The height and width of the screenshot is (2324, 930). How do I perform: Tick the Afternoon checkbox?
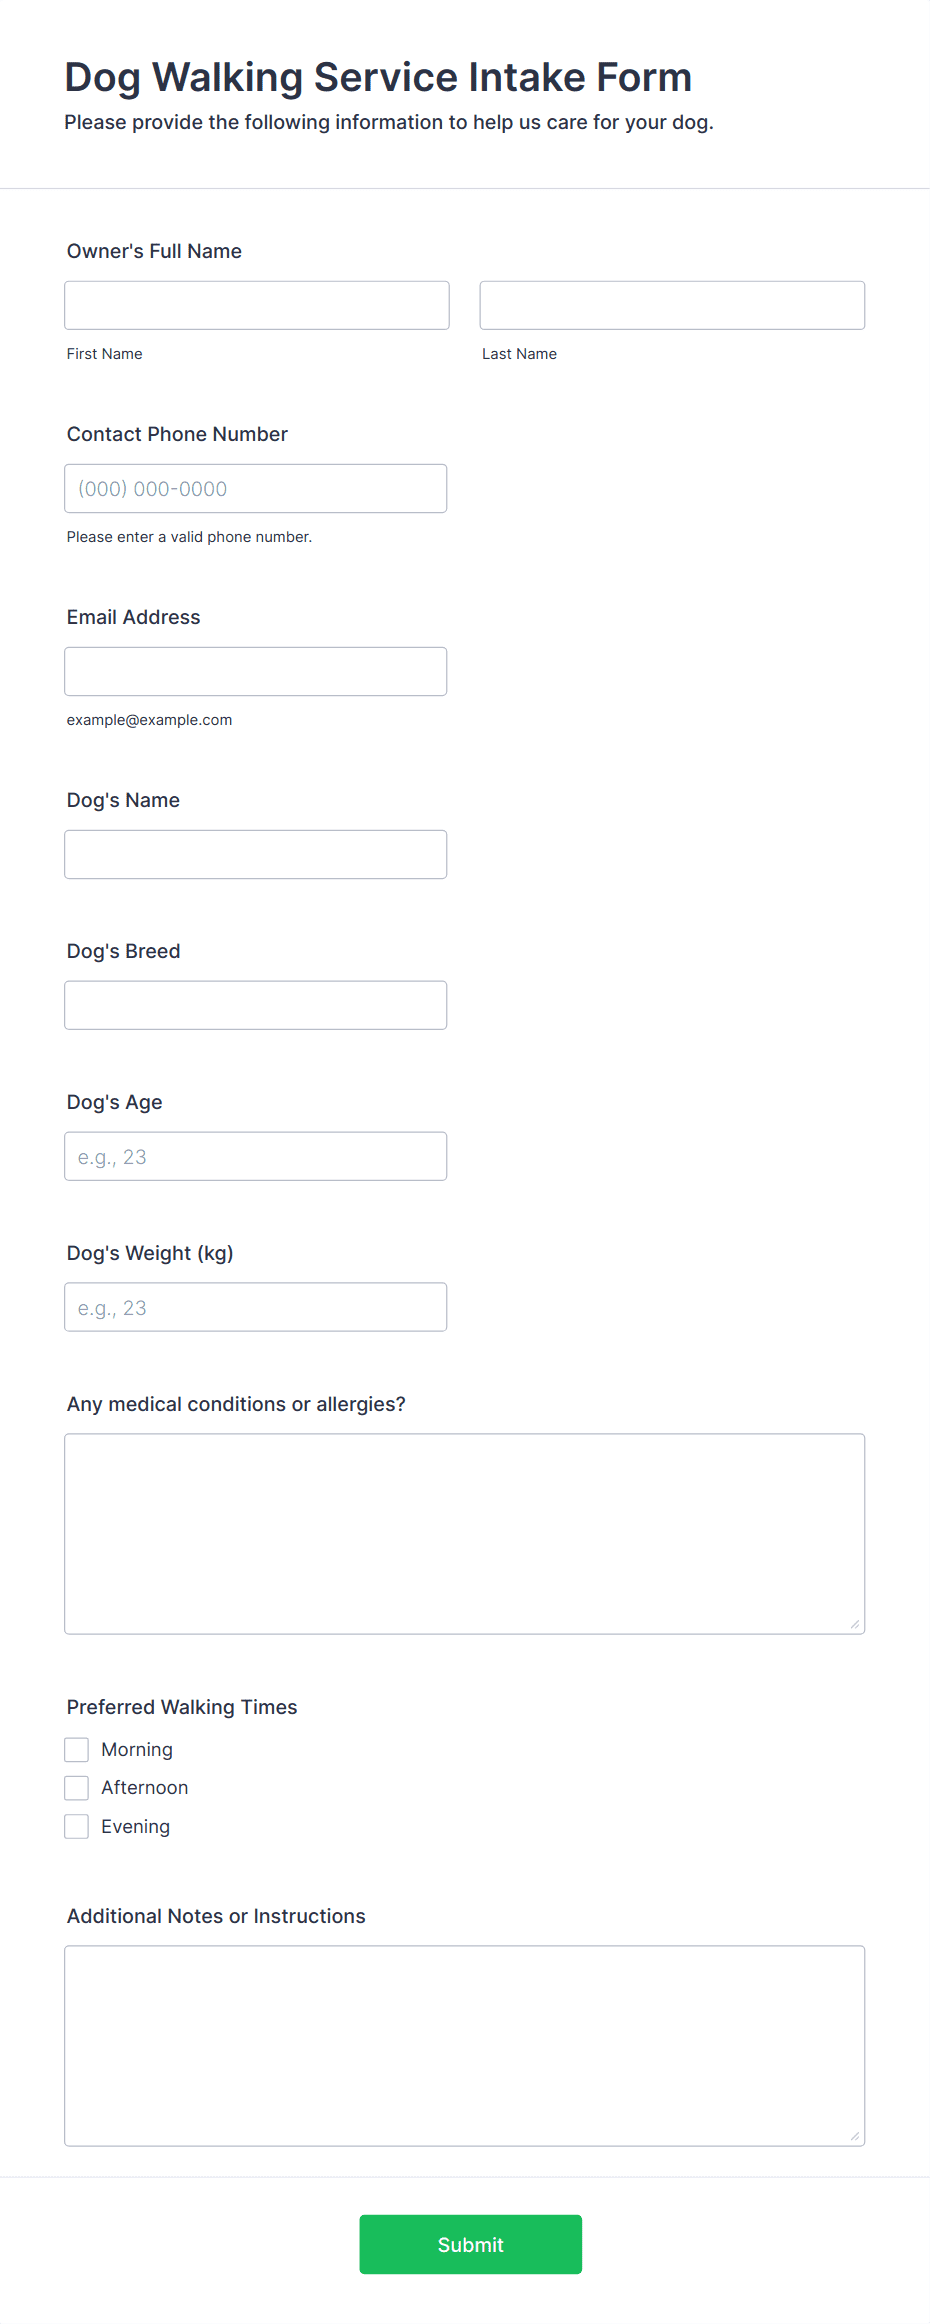tap(77, 1788)
